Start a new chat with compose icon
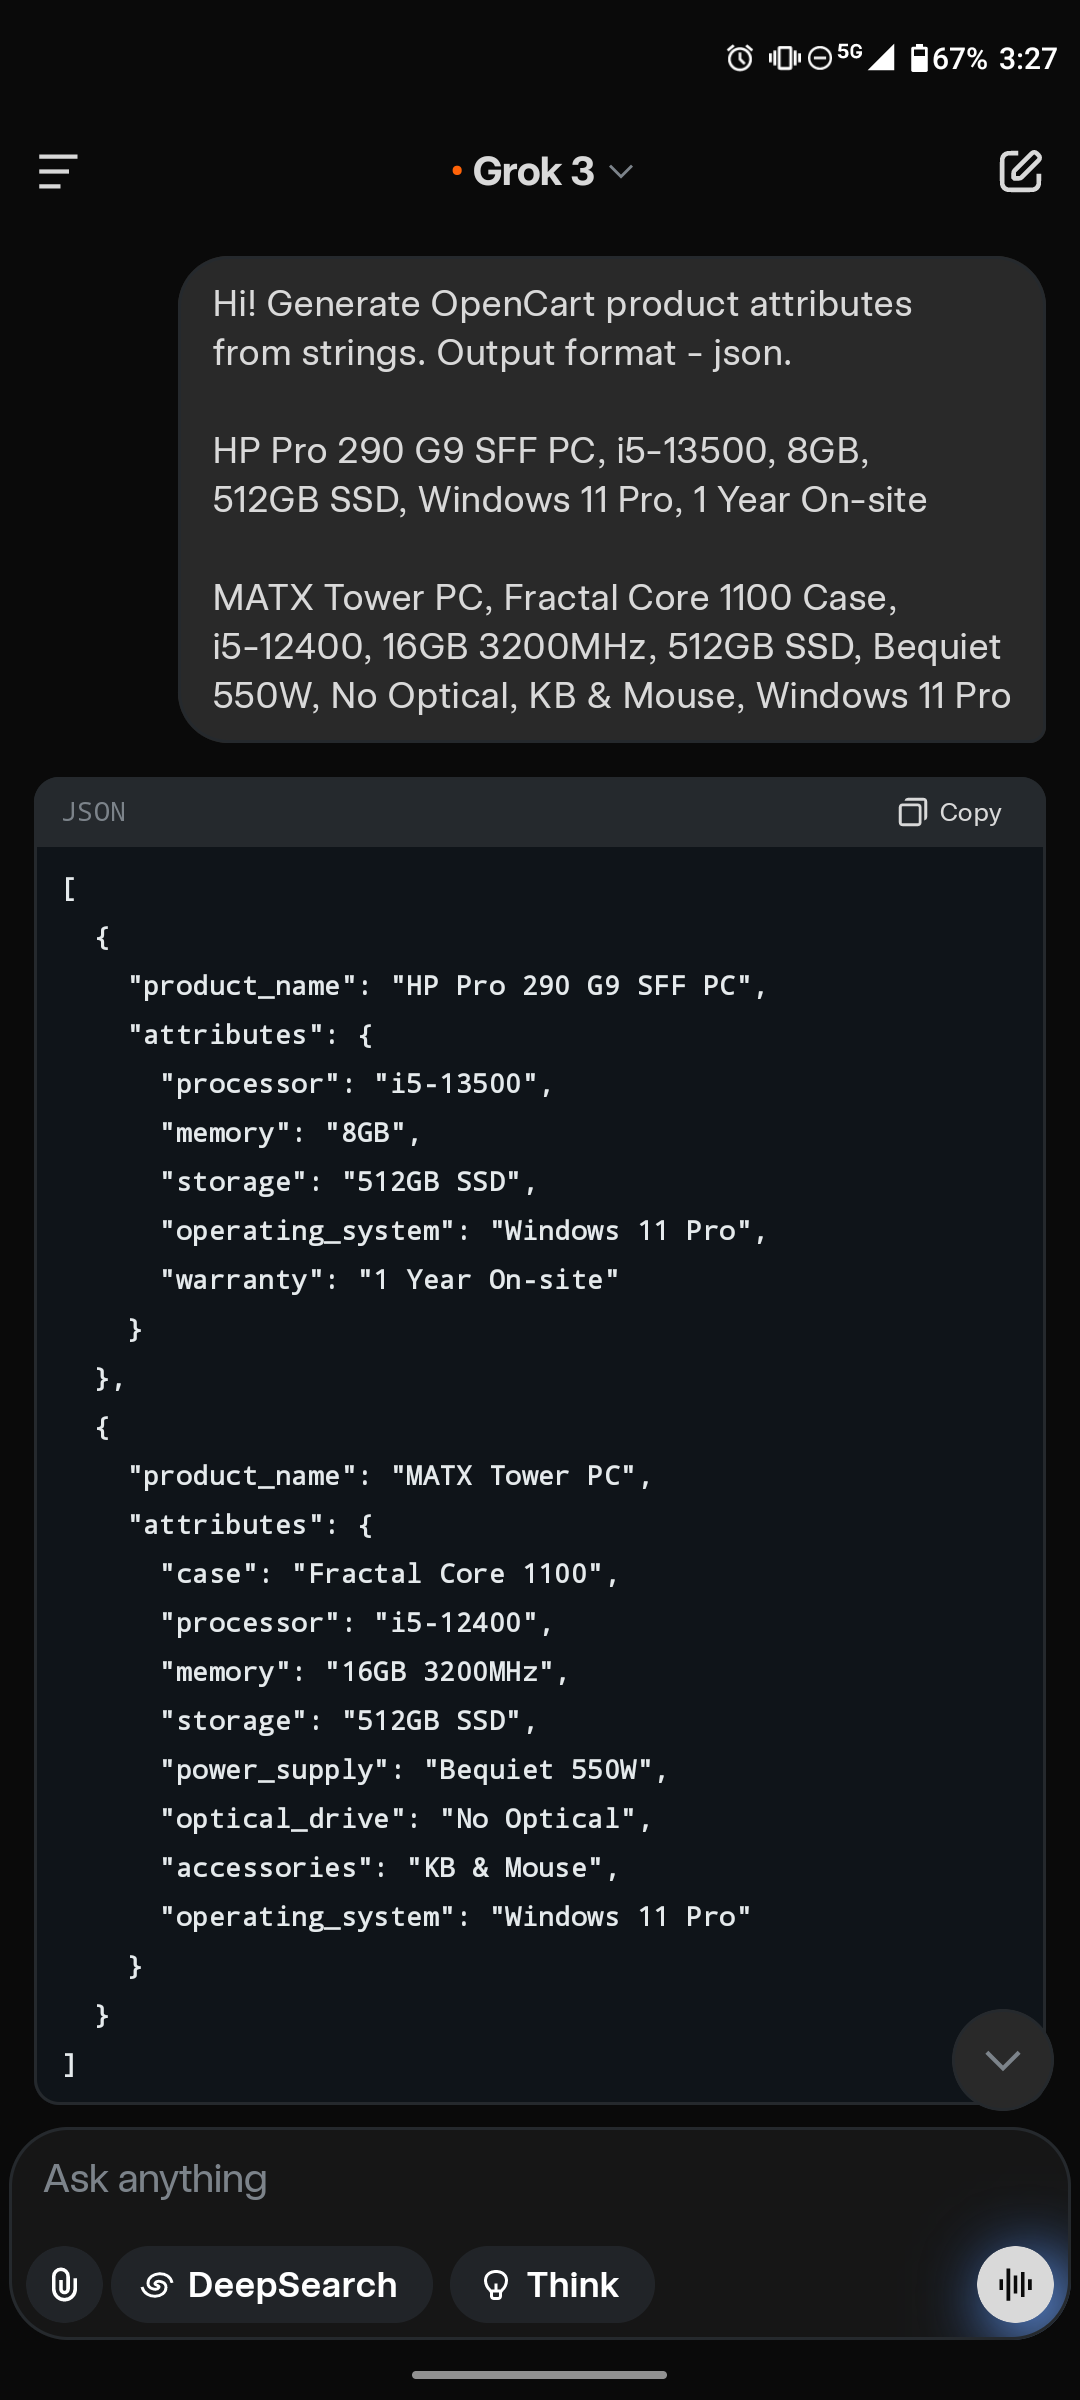 [x=1020, y=171]
